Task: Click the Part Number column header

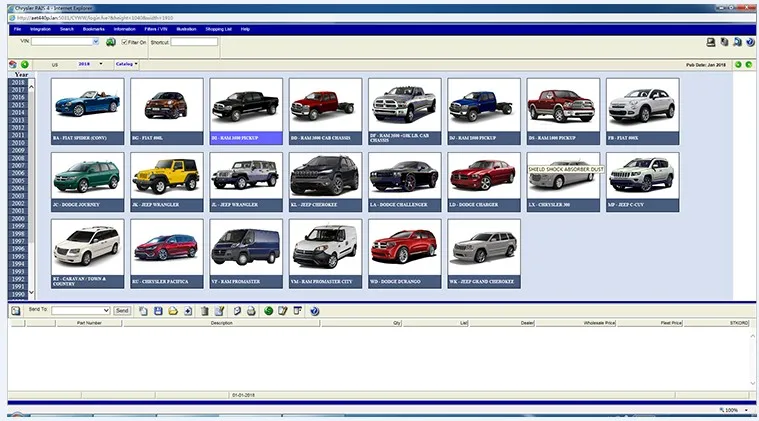Action: (x=89, y=323)
